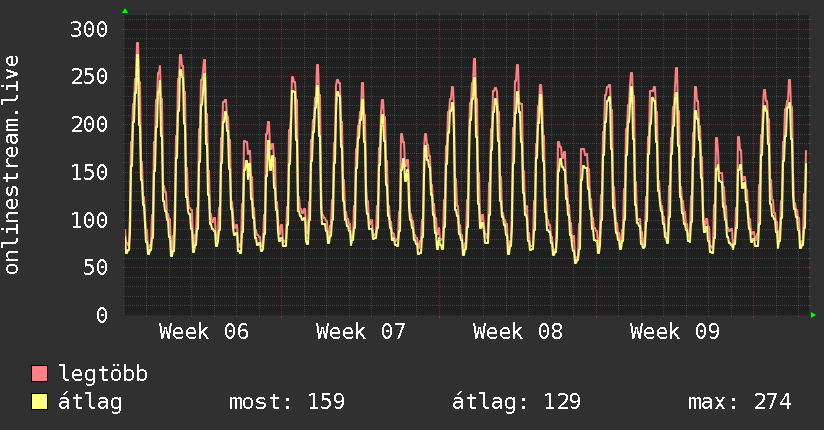
Task: Click the onlinestream.live vertical axis title
Action: coord(11,165)
